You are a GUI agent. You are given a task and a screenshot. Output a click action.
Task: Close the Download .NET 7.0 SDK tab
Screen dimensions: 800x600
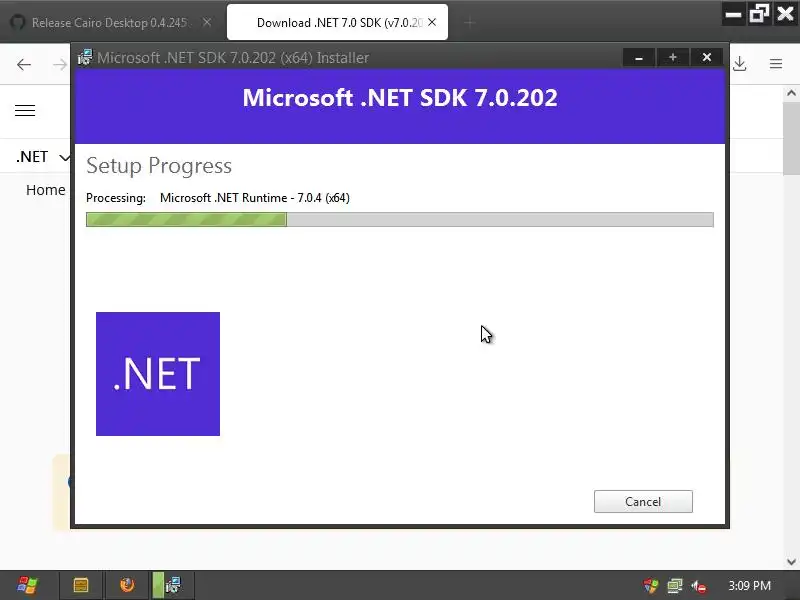tap(432, 22)
